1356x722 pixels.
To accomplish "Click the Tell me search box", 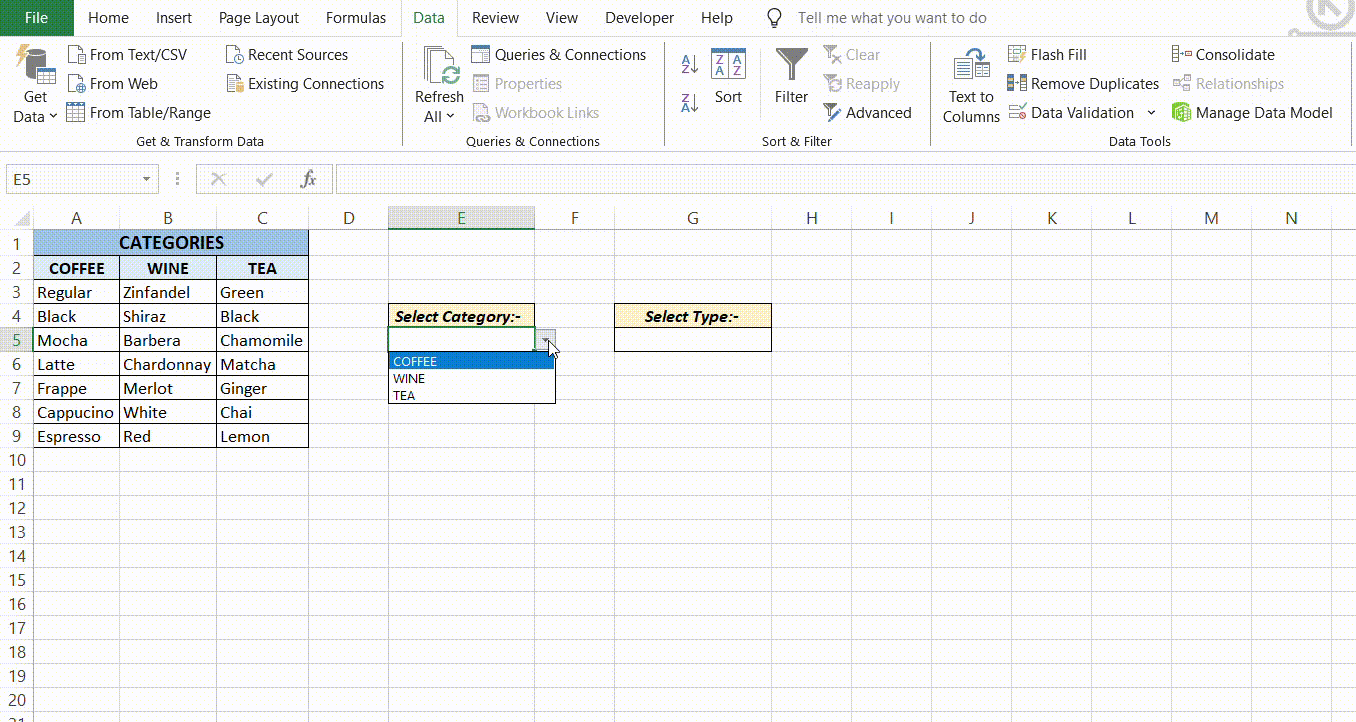I will click(x=891, y=18).
